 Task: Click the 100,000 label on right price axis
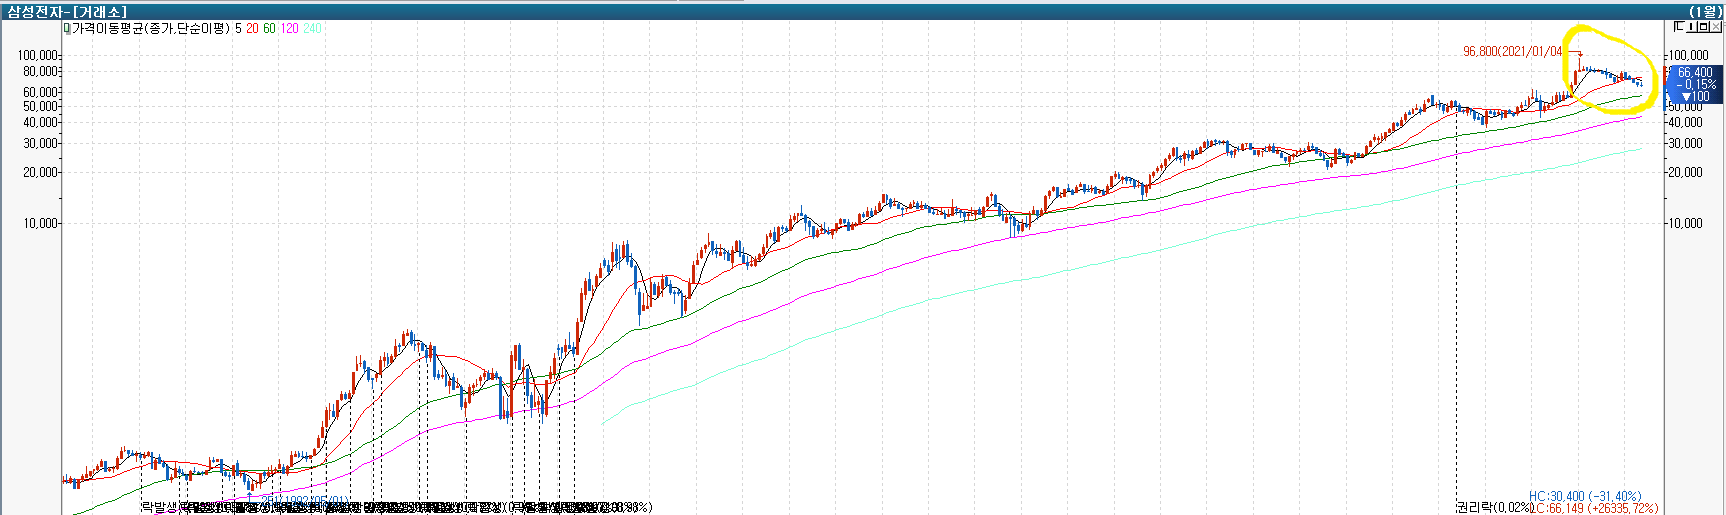pos(1688,55)
